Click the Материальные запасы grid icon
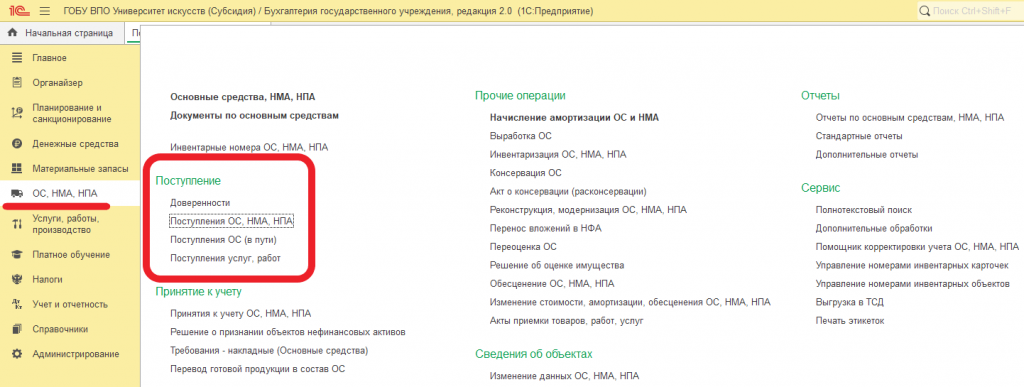This screenshot has width=1024, height=387. (18, 168)
